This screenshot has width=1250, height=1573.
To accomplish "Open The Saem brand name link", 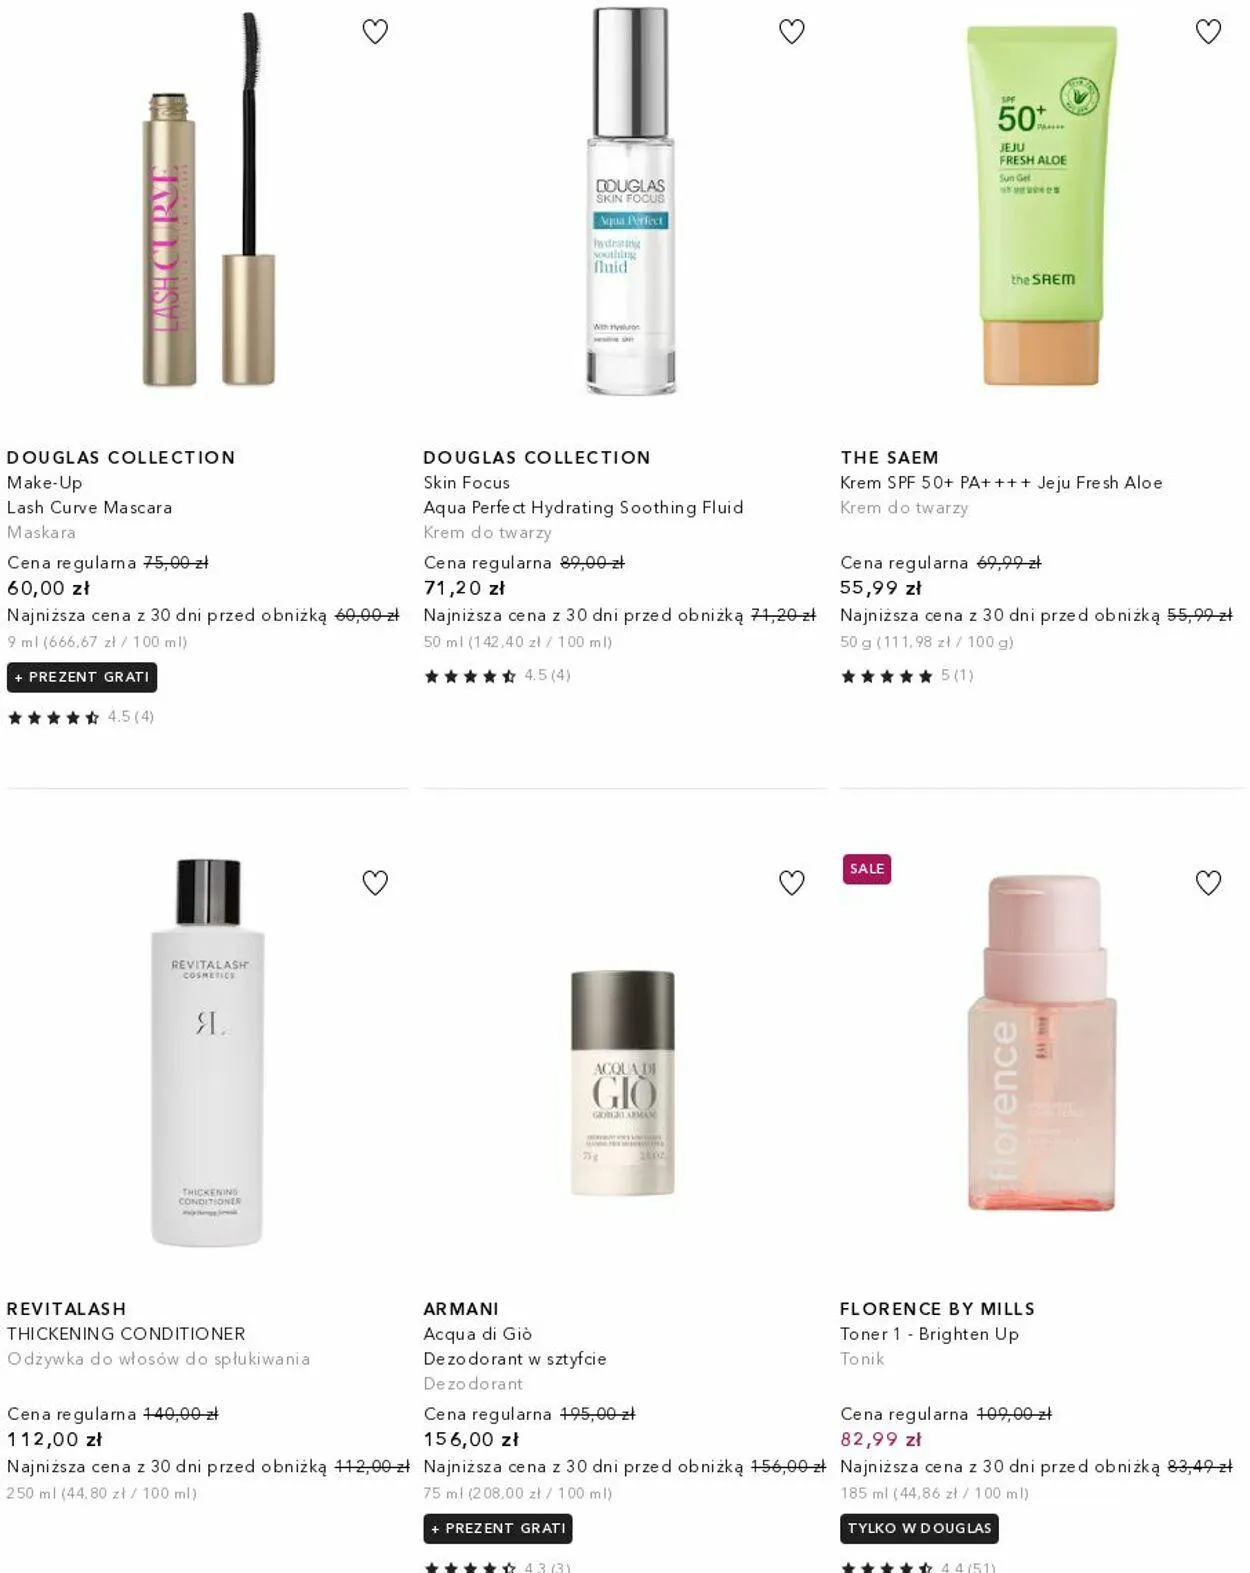I will [x=890, y=457].
